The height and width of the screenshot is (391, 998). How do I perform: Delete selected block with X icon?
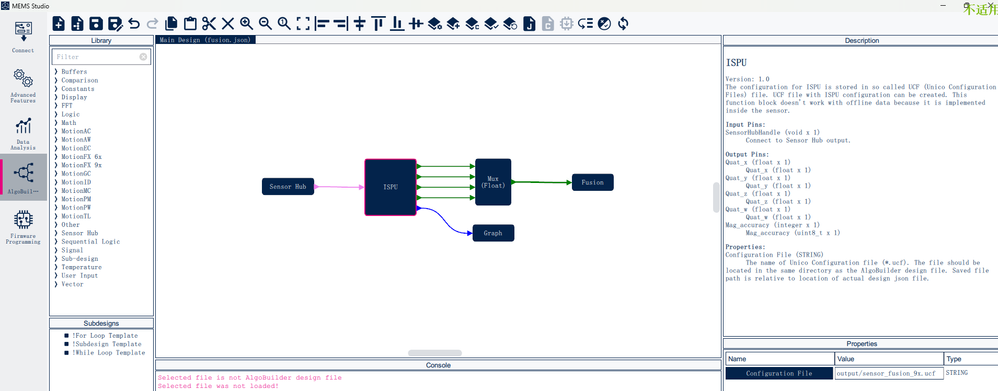[227, 24]
